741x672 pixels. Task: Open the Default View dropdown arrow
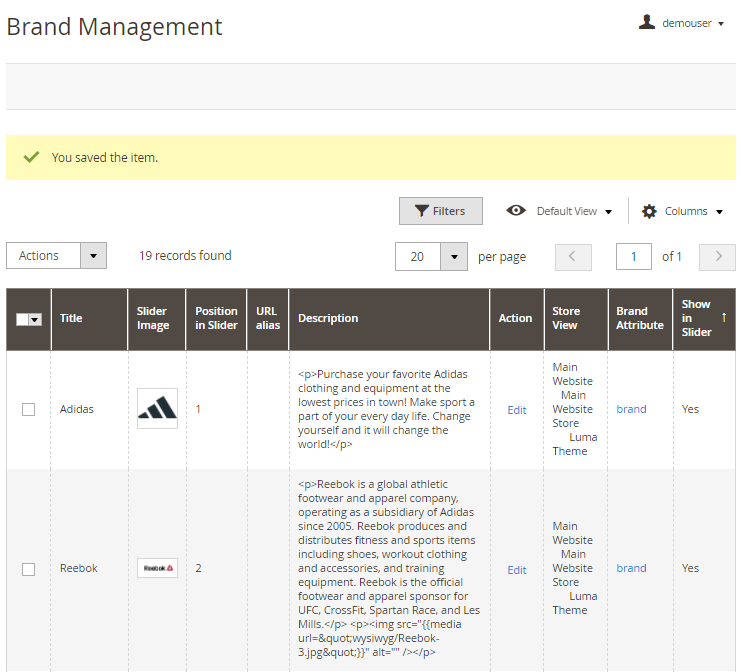click(608, 212)
